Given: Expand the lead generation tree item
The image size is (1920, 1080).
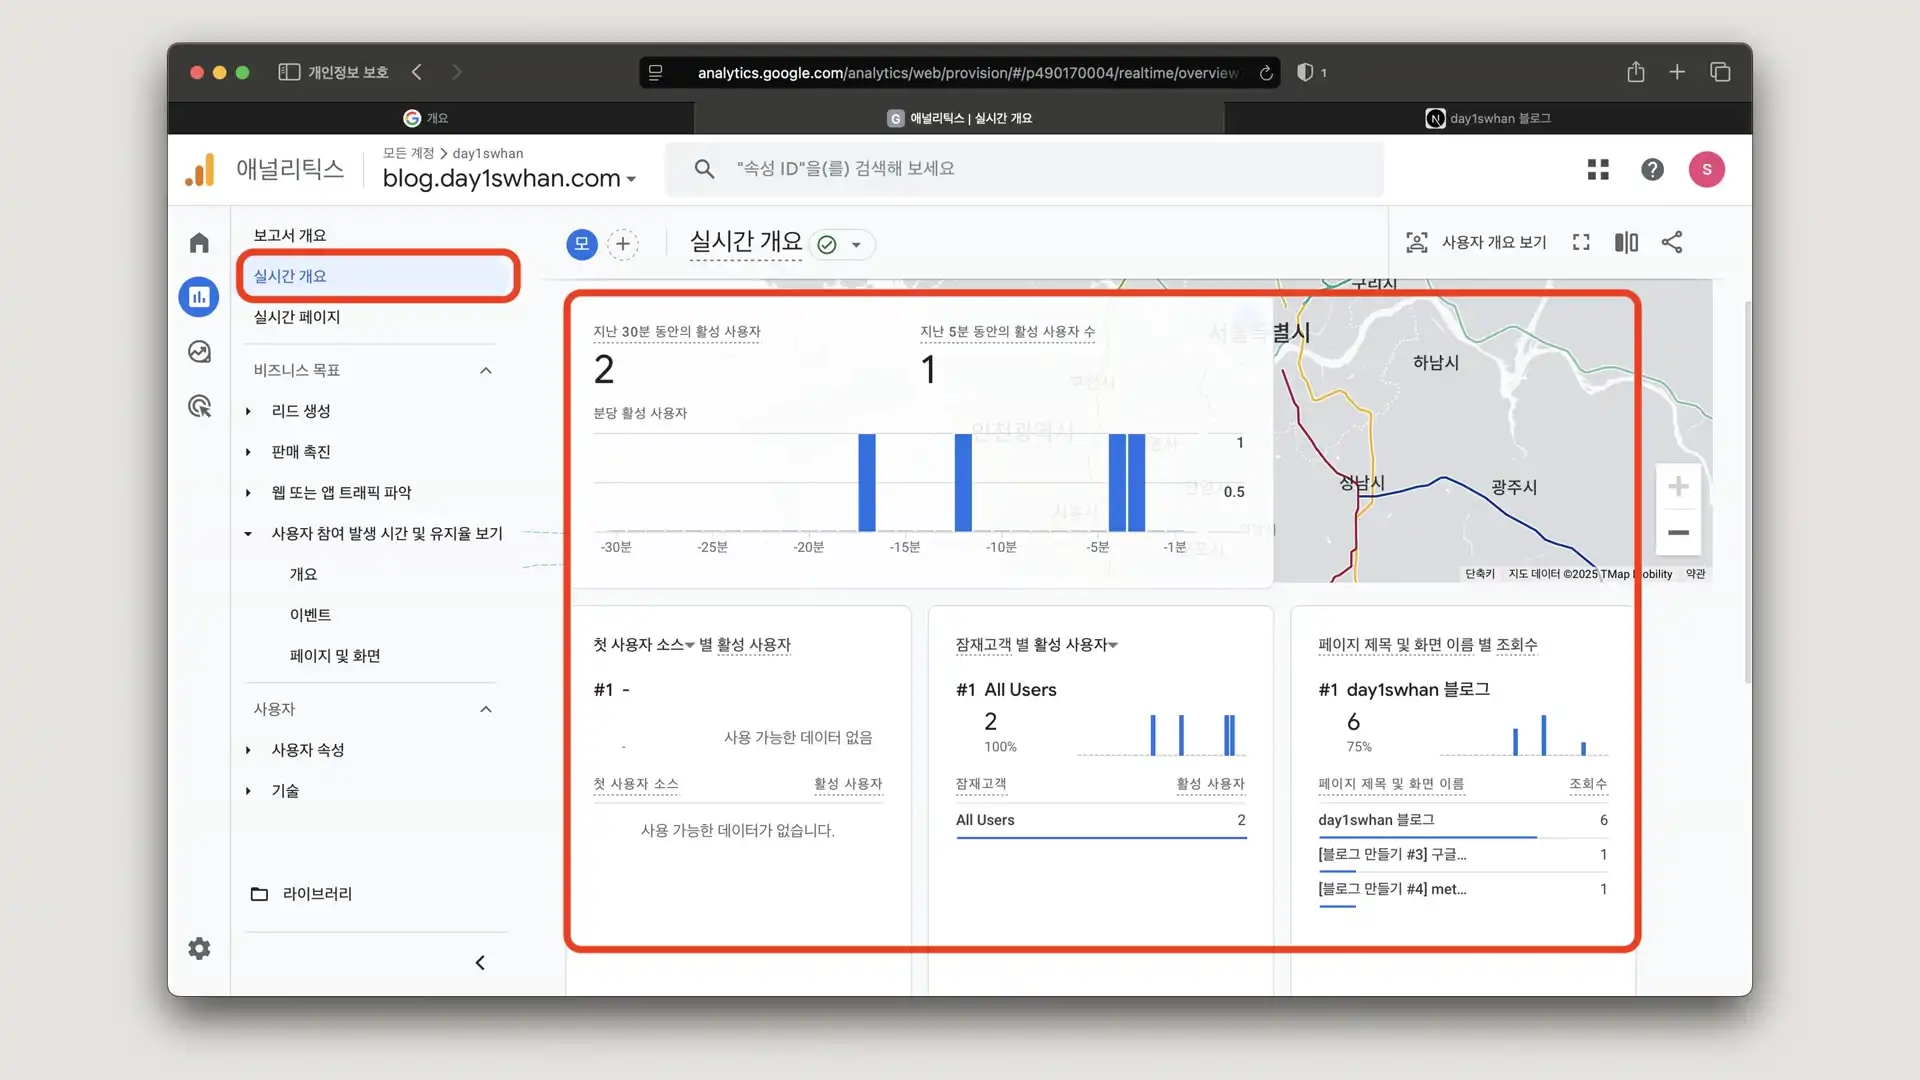Looking at the screenshot, I should click(x=248, y=411).
